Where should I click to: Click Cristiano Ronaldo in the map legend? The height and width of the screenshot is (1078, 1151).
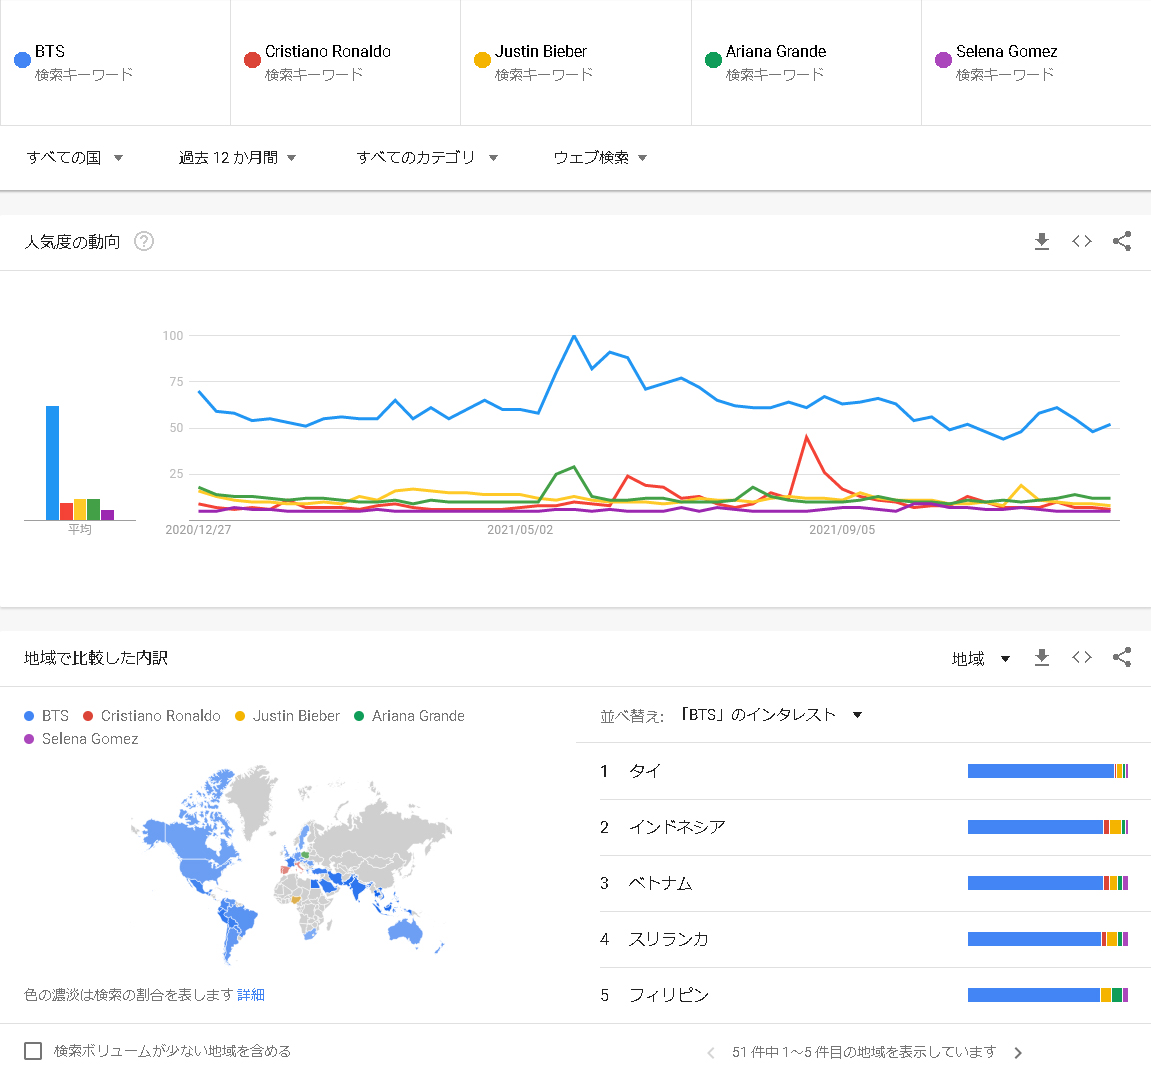coord(152,715)
